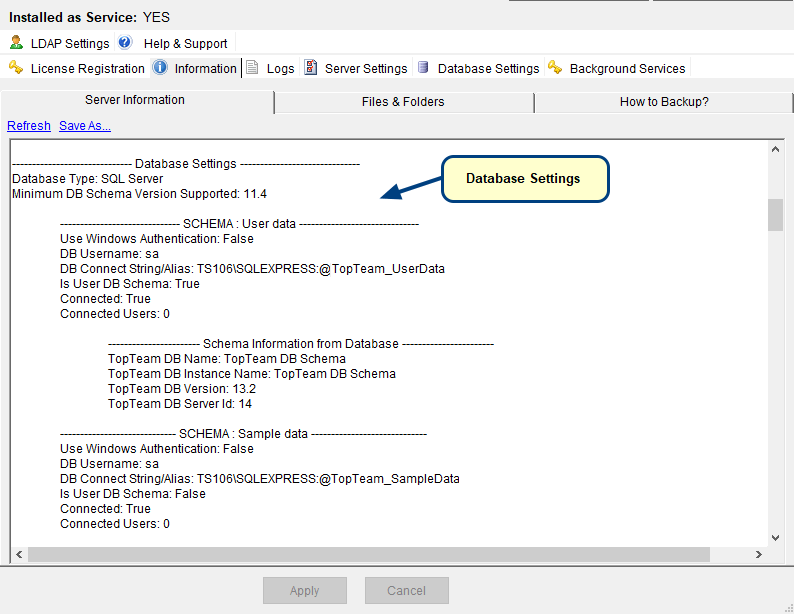This screenshot has width=794, height=614.
Task: Switch to License Registration tab
Action: coord(88,68)
